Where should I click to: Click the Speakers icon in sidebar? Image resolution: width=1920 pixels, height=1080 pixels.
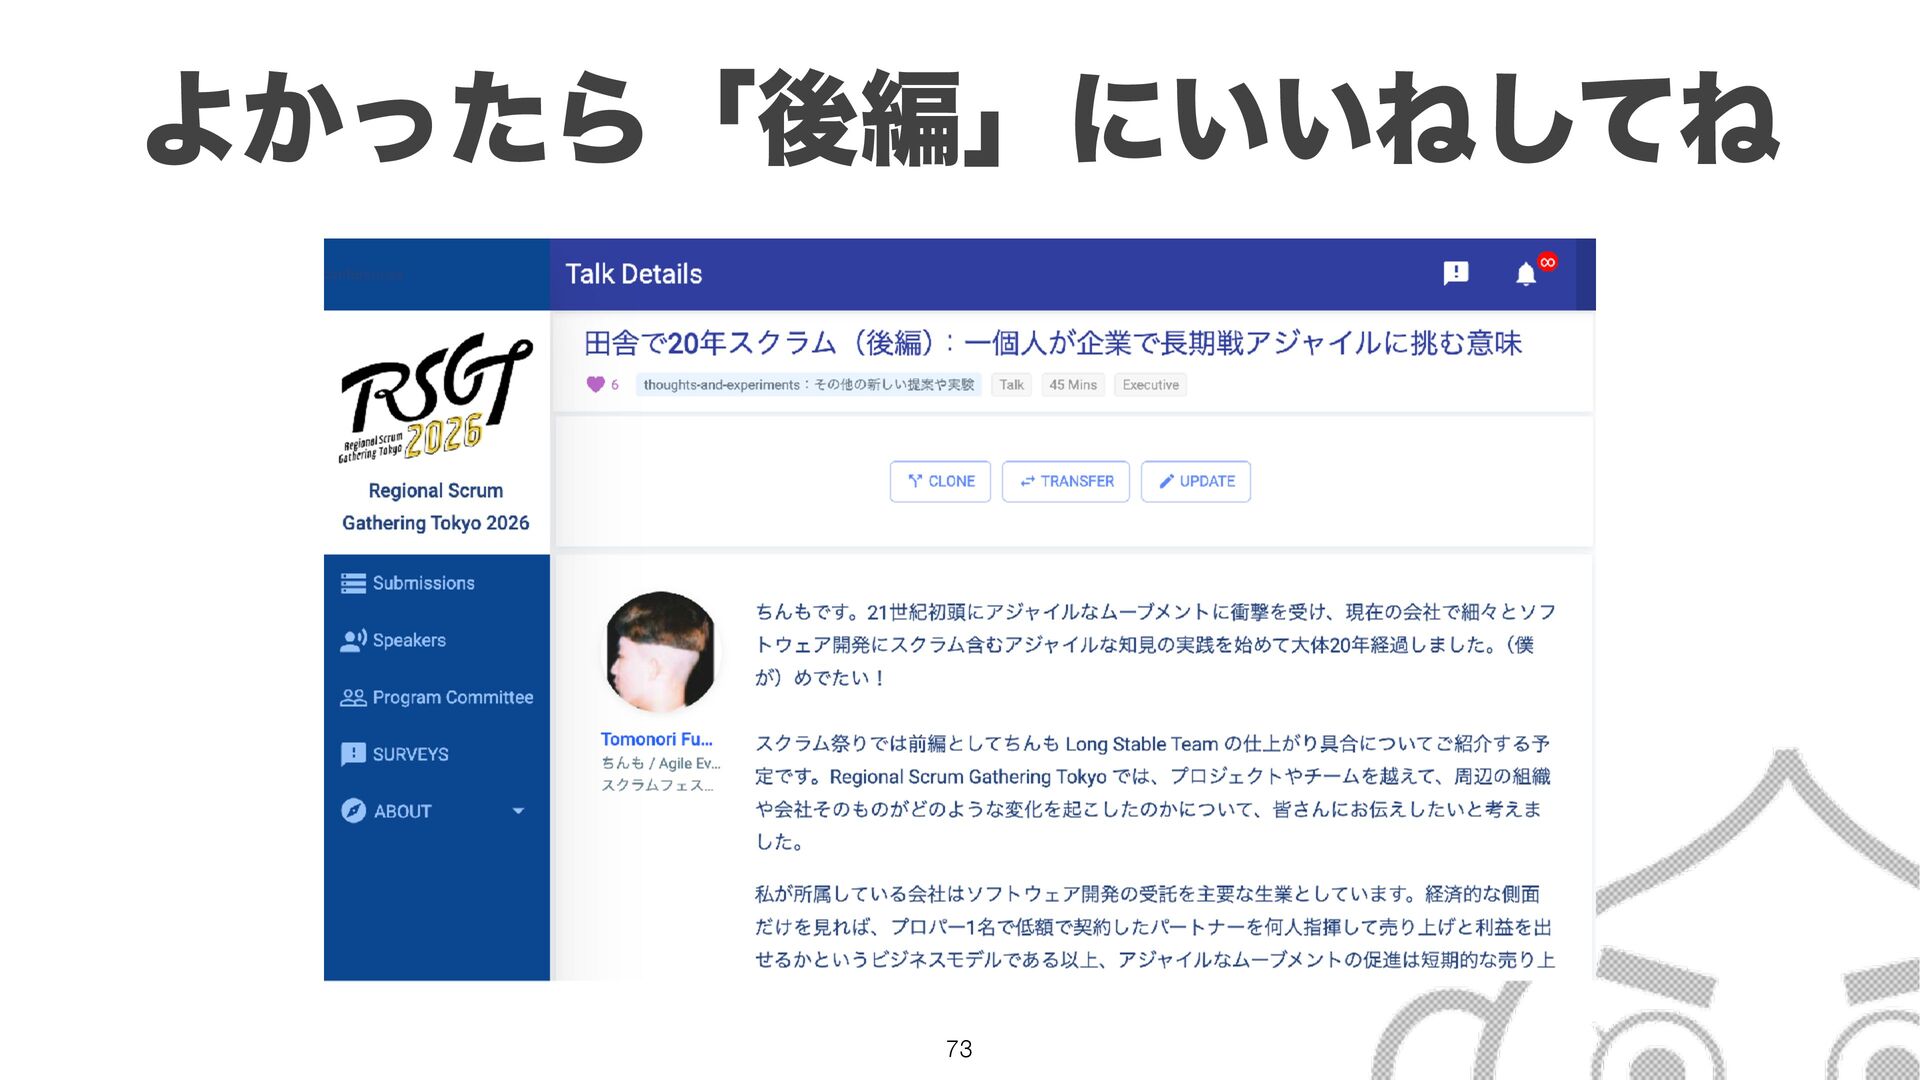click(x=353, y=640)
